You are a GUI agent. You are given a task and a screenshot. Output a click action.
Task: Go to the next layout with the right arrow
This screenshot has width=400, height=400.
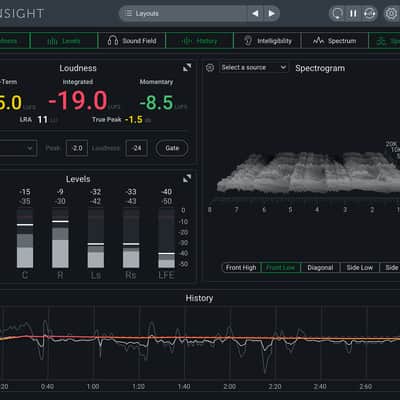click(x=272, y=13)
